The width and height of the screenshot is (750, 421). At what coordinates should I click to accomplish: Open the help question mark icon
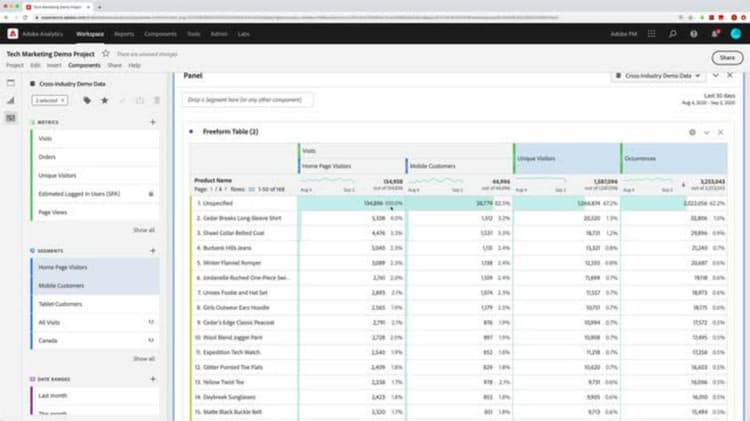coord(694,34)
